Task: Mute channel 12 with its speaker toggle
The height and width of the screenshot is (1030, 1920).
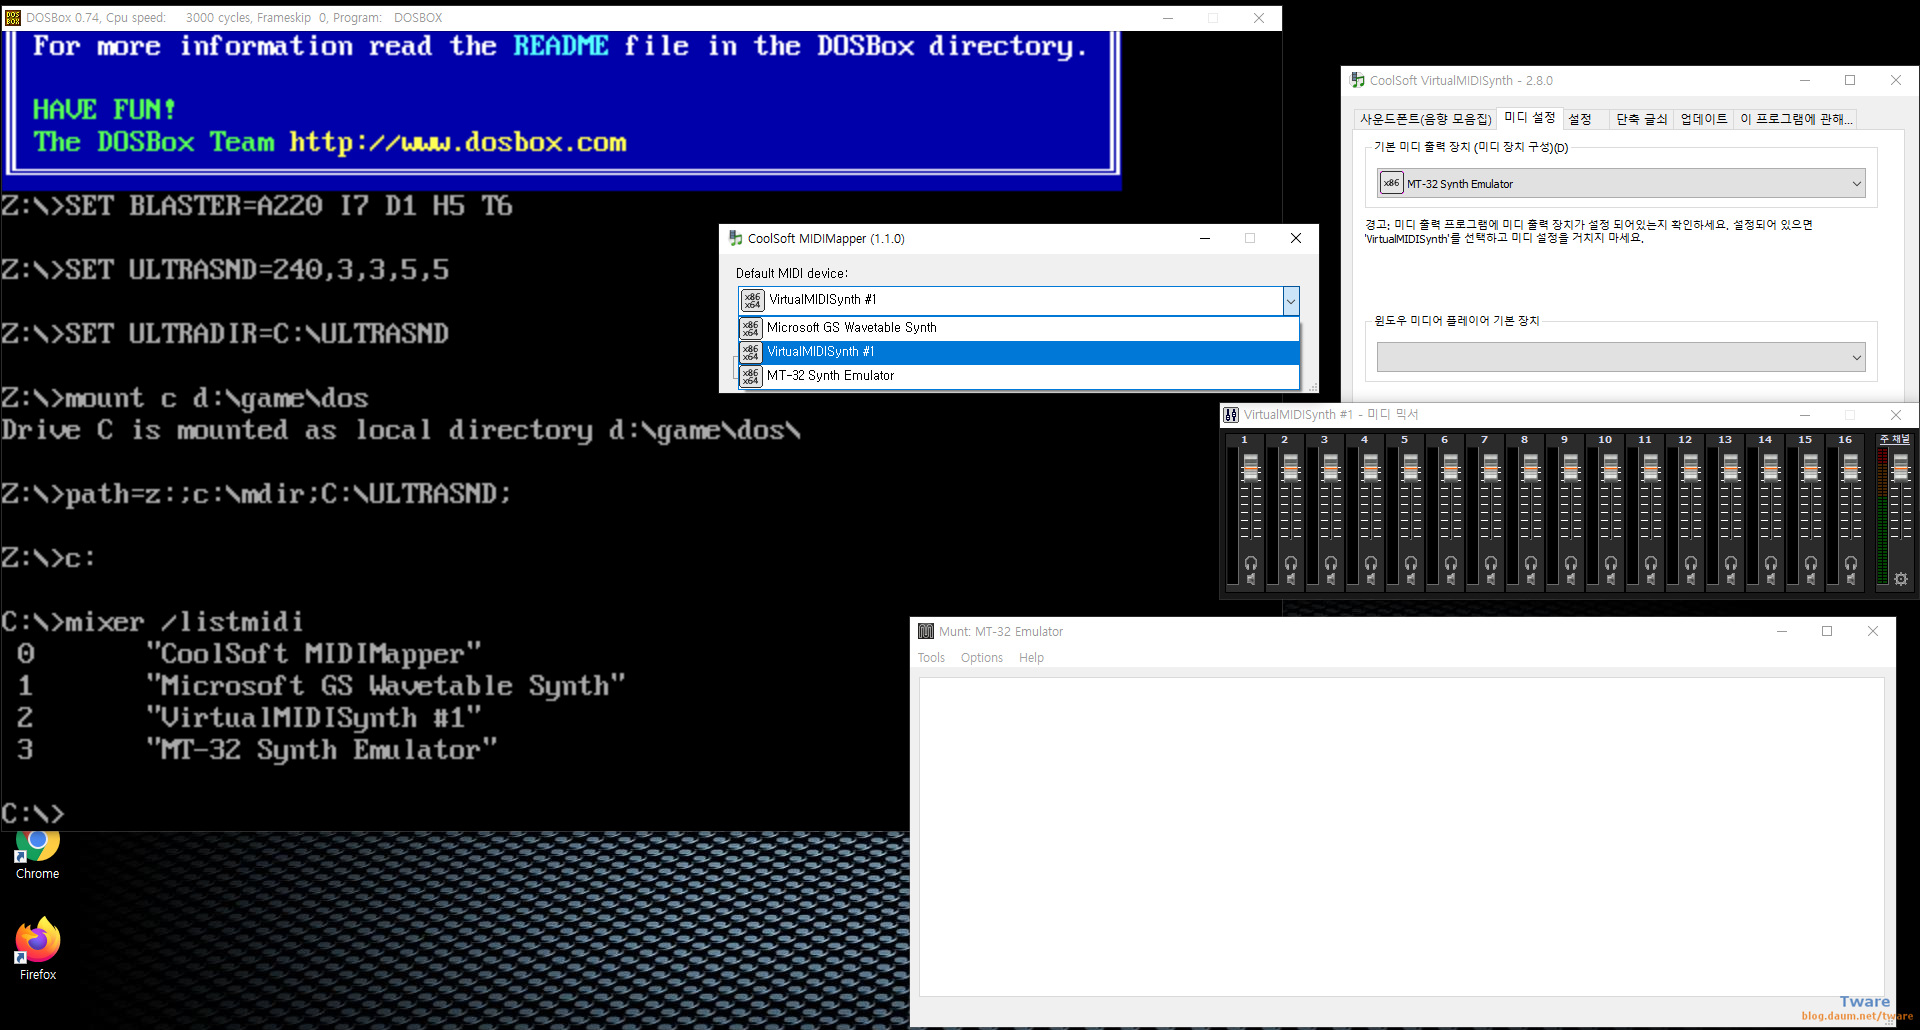Action: point(1691,579)
